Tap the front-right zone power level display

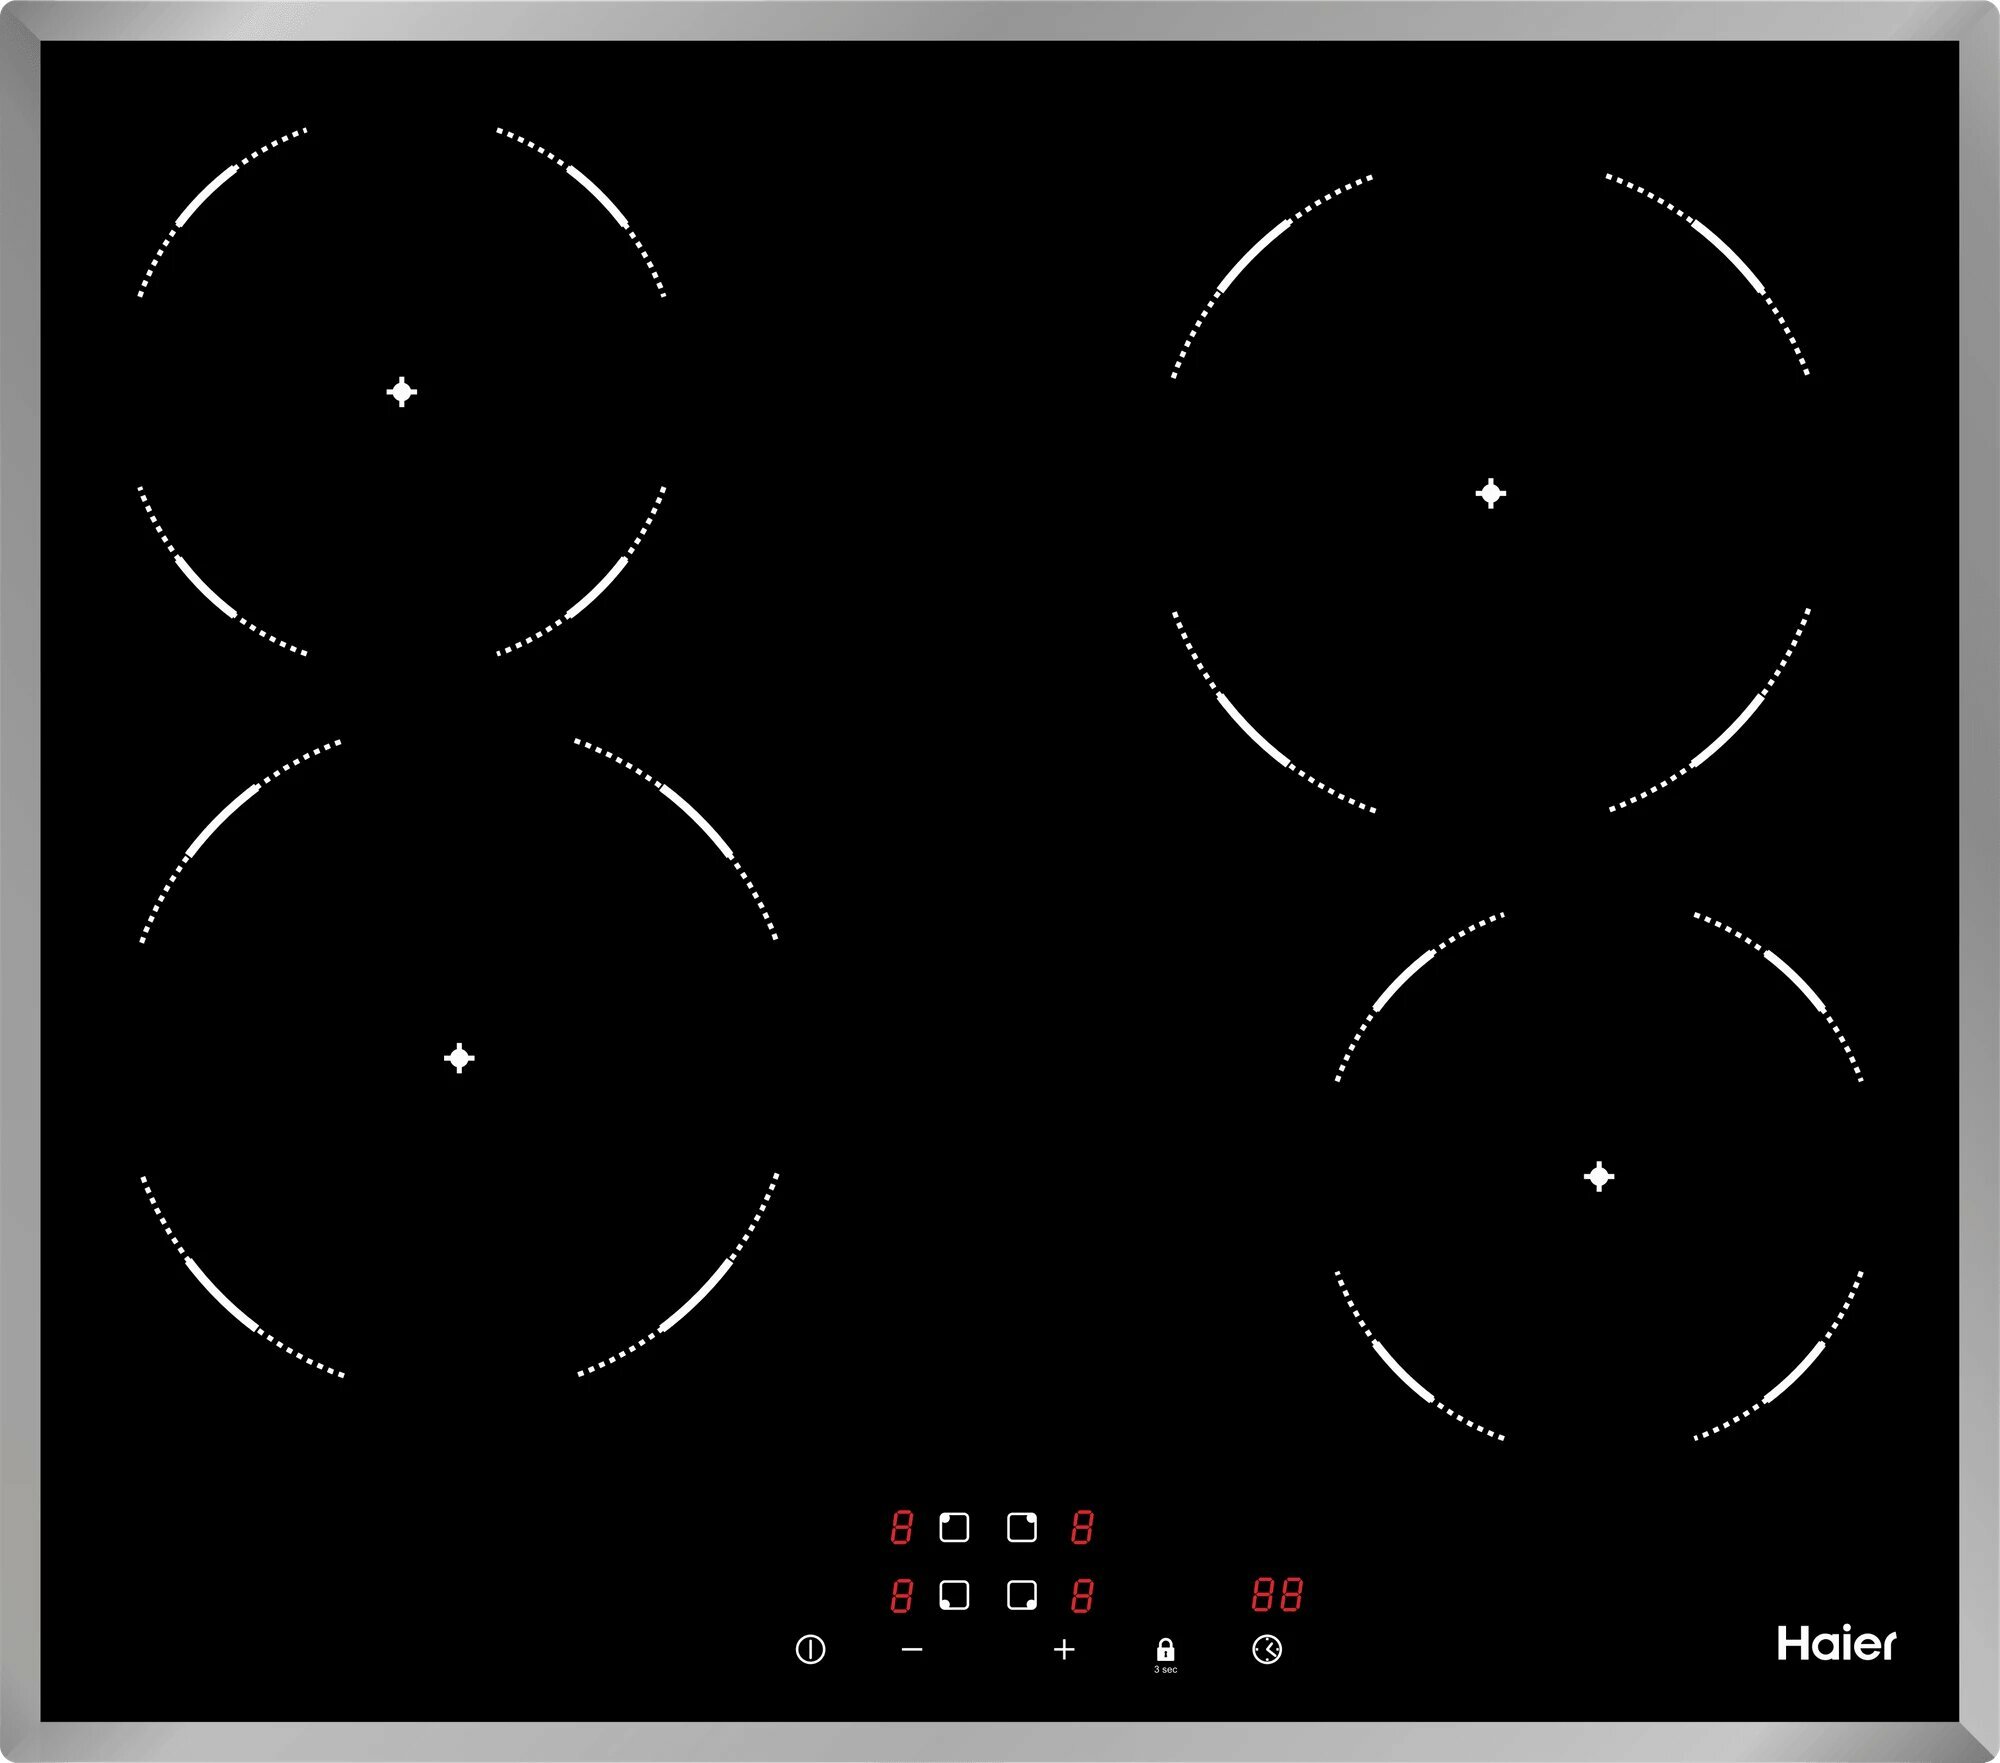pos(1081,1595)
